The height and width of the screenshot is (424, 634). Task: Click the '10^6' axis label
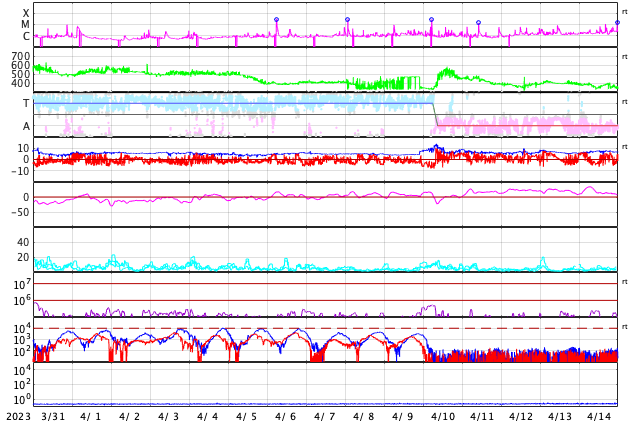(x=22, y=300)
